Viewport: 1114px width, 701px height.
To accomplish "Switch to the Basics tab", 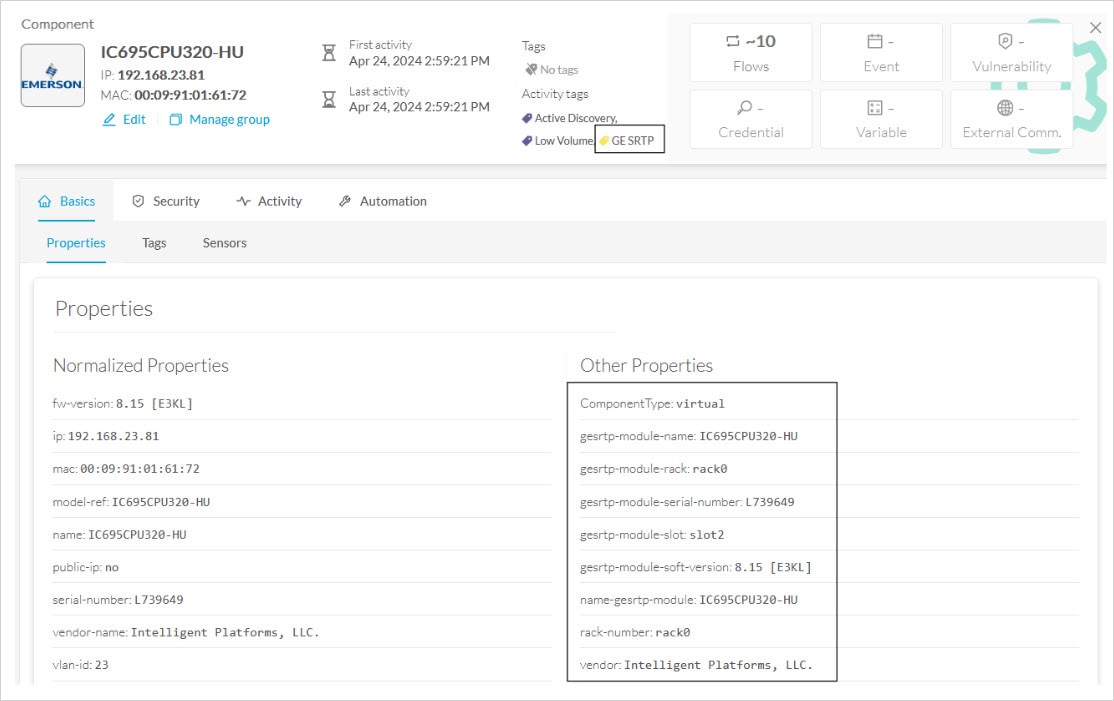I will (66, 201).
